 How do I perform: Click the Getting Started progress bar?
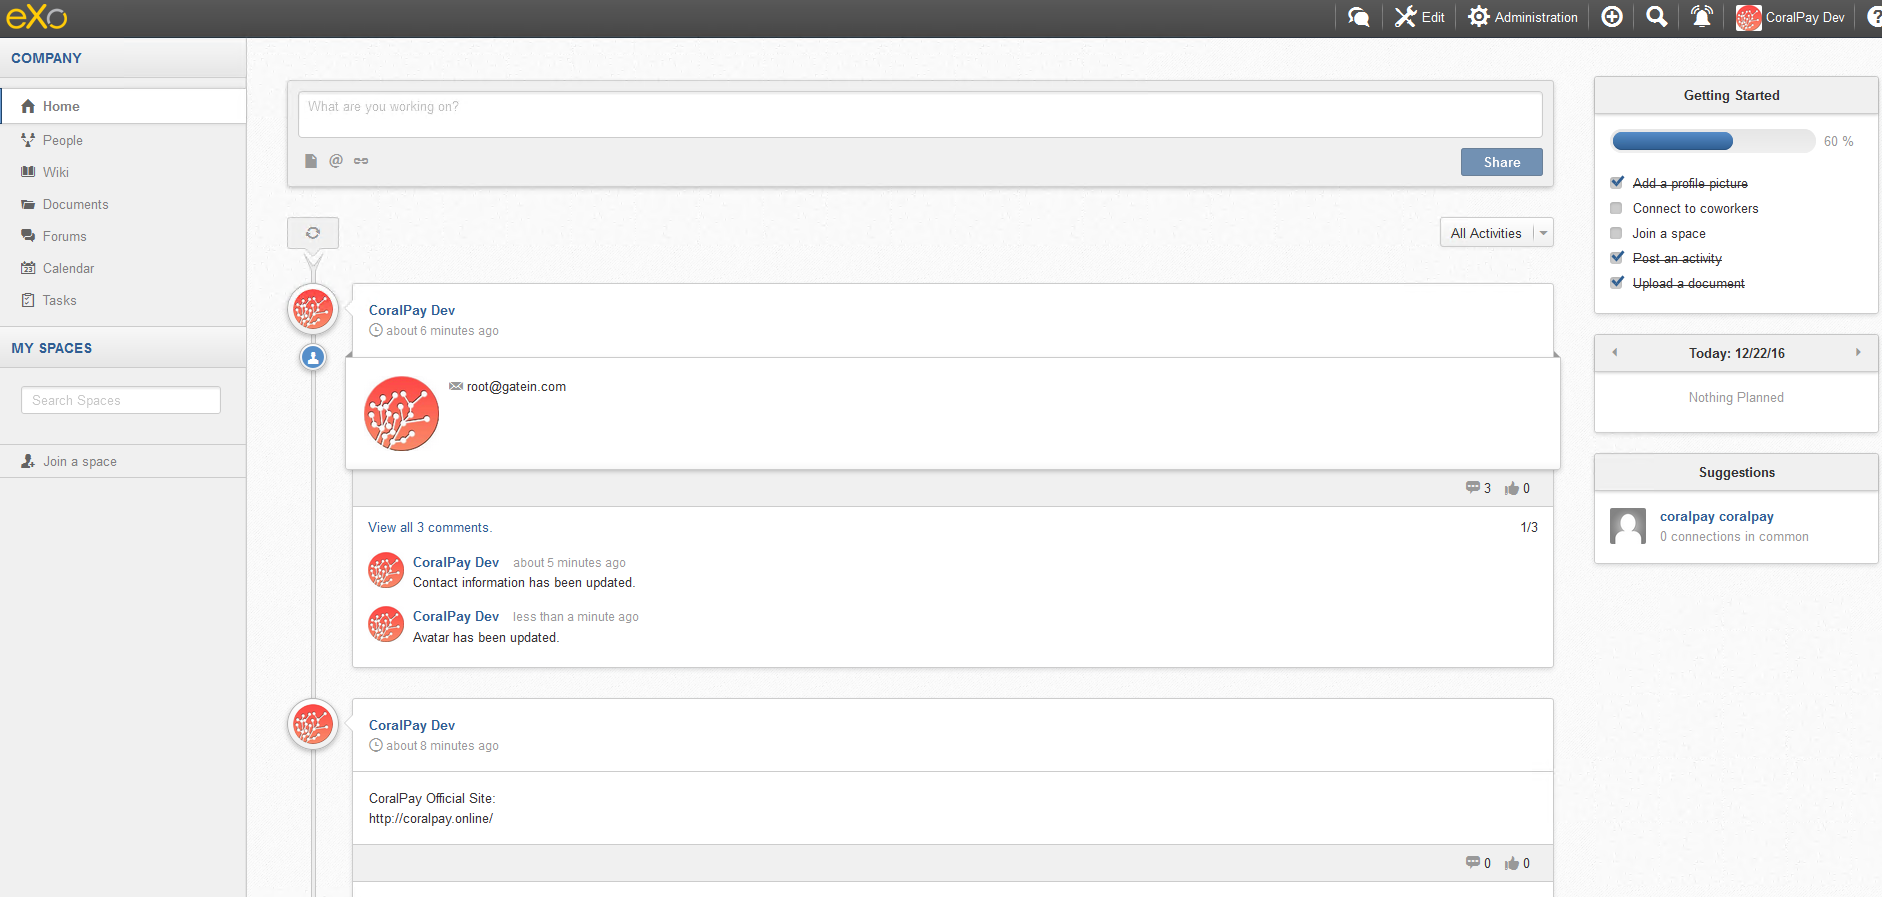[x=1713, y=141]
